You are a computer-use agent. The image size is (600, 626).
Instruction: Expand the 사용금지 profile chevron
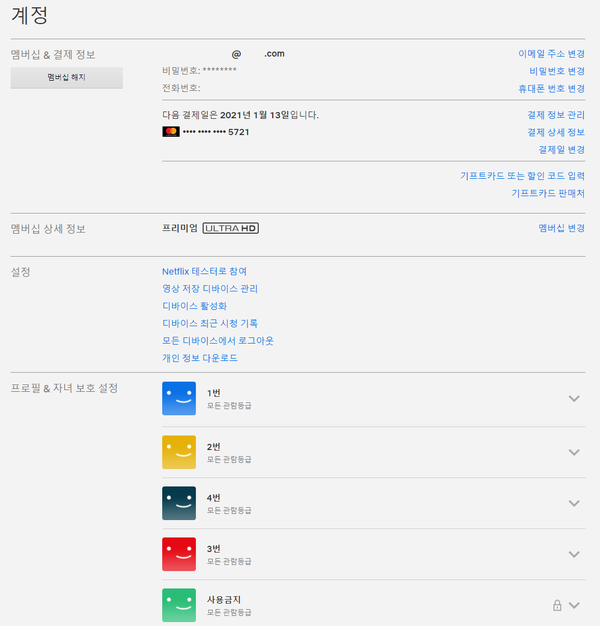574,606
